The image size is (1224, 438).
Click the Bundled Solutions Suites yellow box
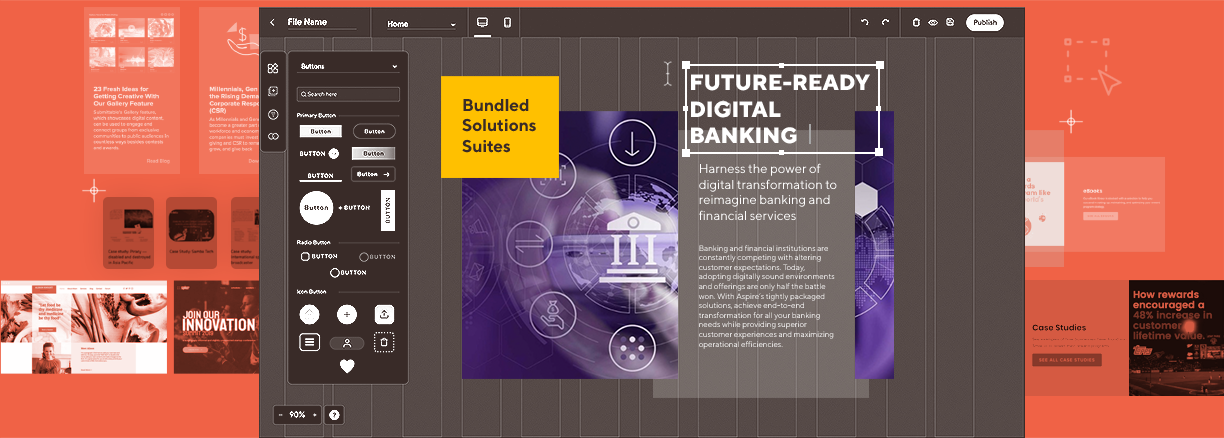(x=499, y=126)
